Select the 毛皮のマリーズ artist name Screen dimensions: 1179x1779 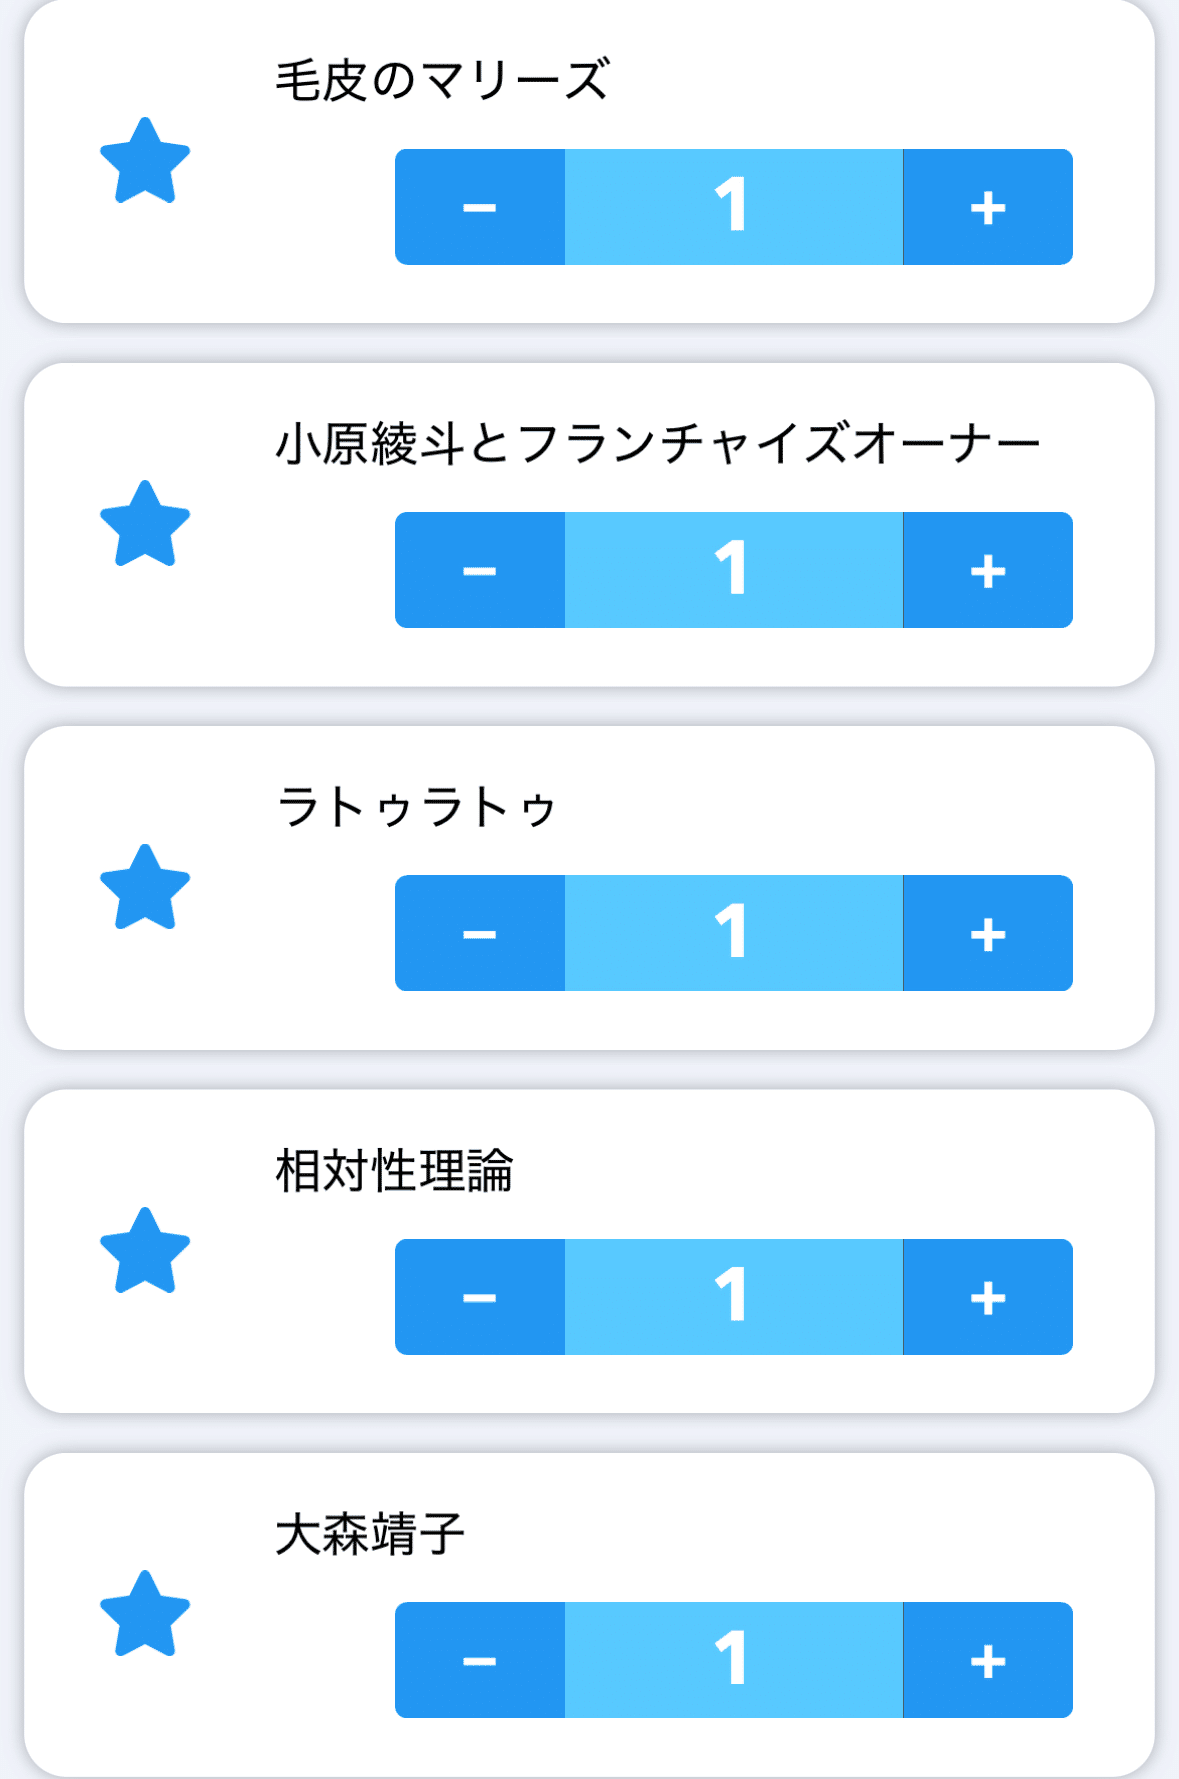441,80
